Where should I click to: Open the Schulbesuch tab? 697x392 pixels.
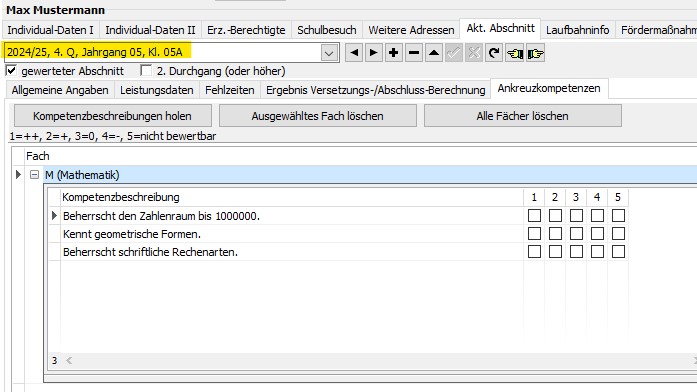(327, 30)
